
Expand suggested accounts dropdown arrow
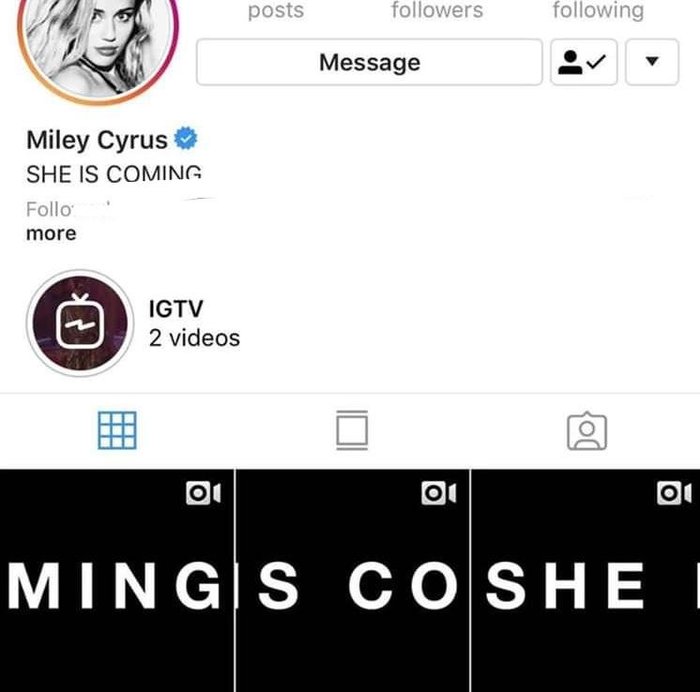(x=652, y=62)
